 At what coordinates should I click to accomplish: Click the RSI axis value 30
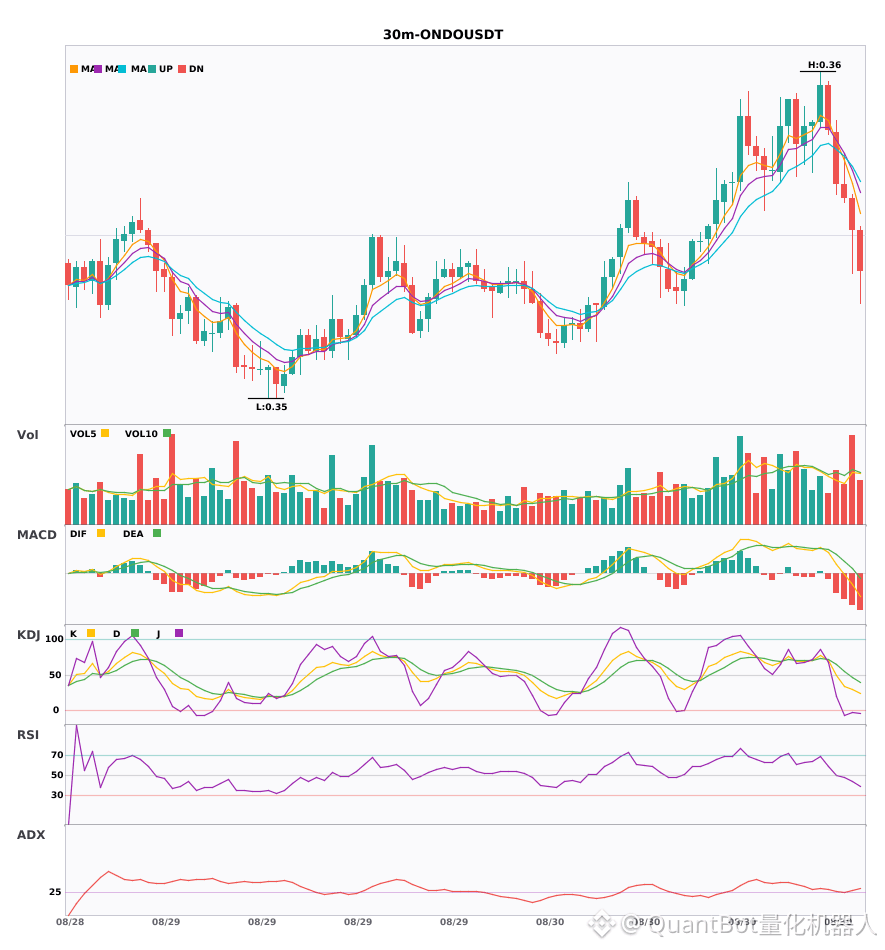pos(57,795)
